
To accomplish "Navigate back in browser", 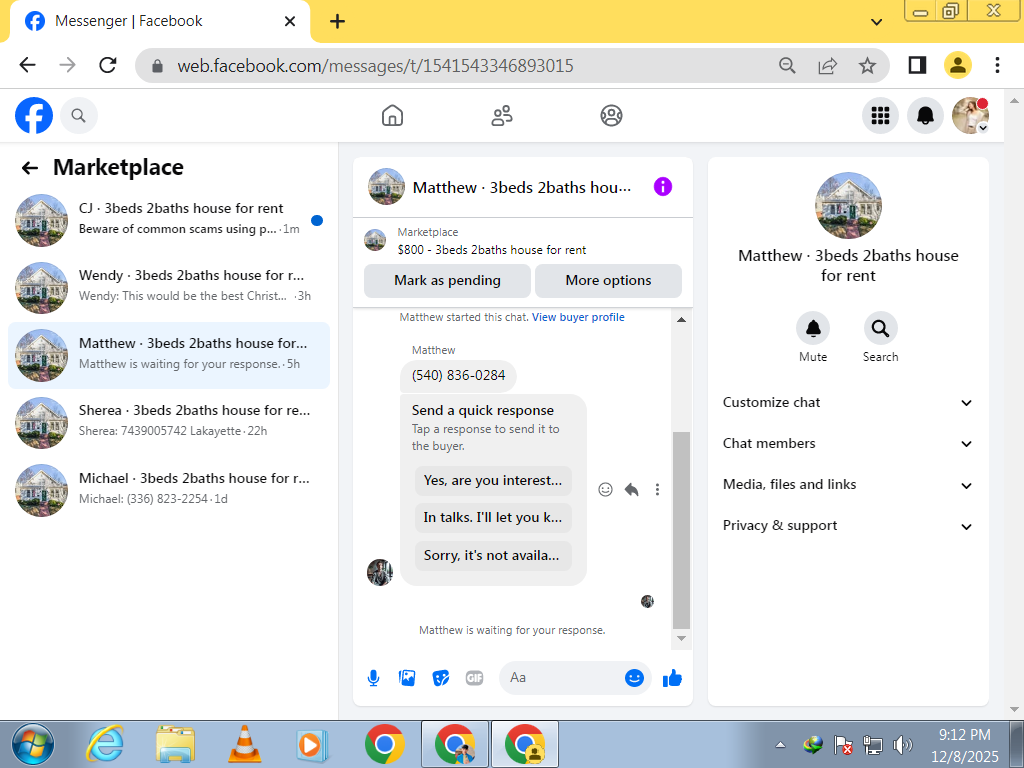I will pos(28,65).
